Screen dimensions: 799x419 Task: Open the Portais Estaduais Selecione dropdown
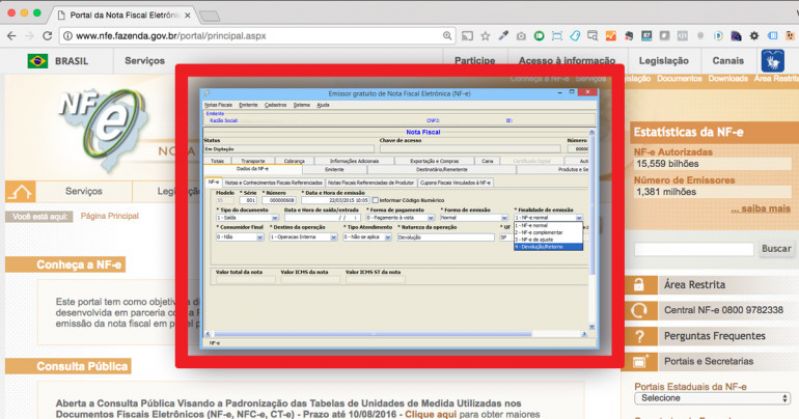click(x=712, y=398)
